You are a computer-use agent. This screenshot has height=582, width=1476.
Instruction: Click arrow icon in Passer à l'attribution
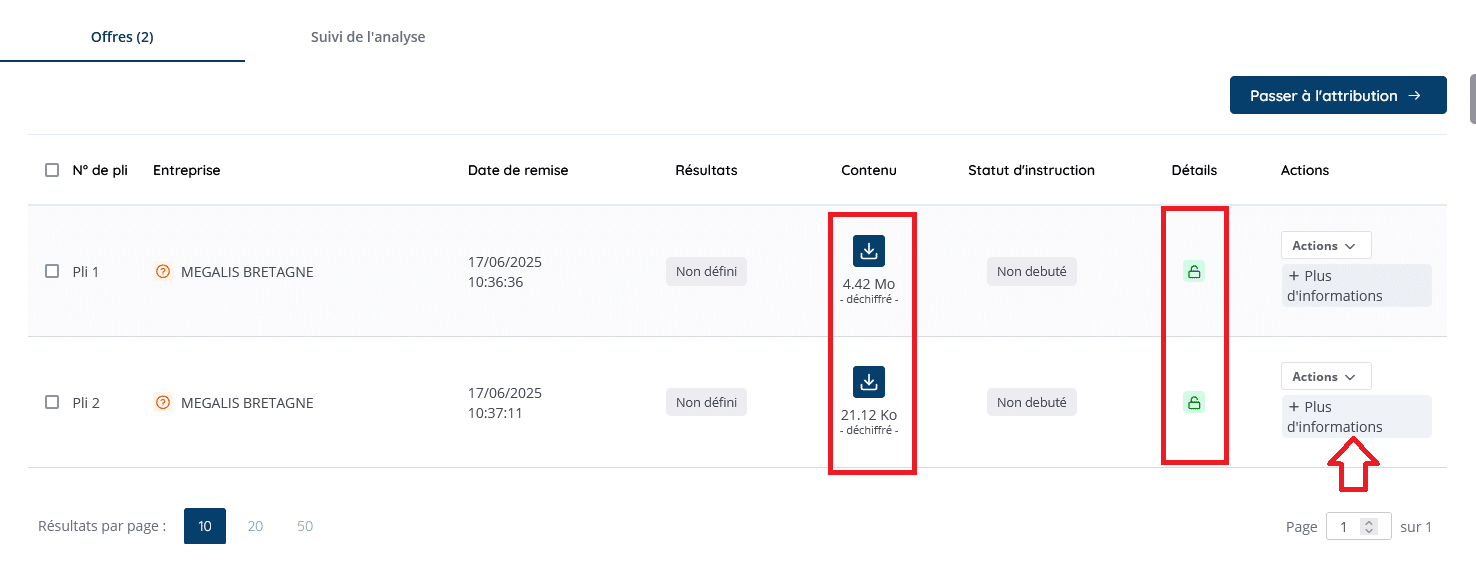coord(1414,96)
